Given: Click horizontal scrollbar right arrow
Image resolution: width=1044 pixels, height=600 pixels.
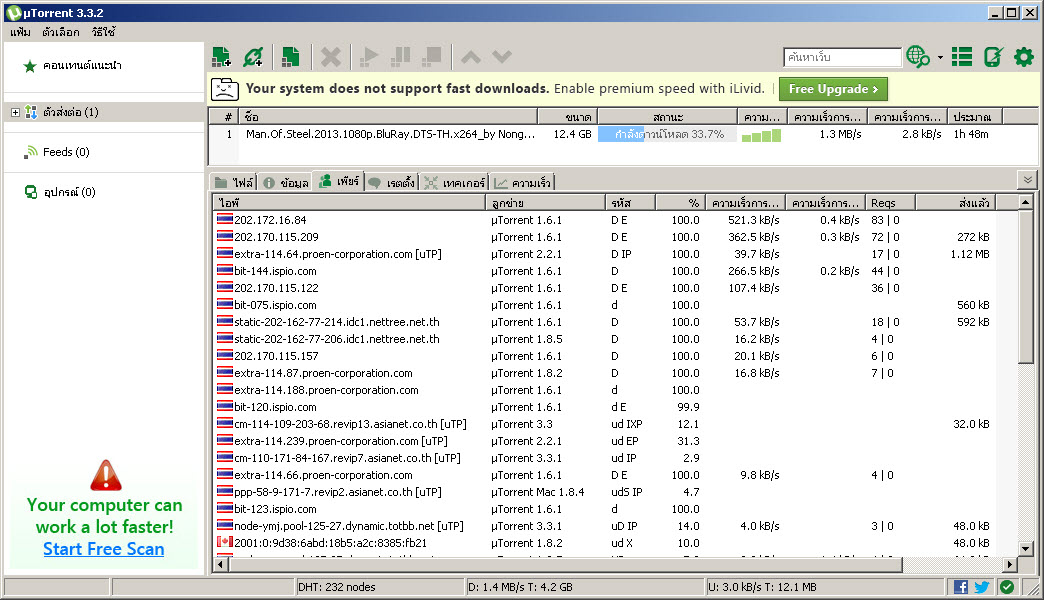Looking at the screenshot, I should tap(1010, 565).
